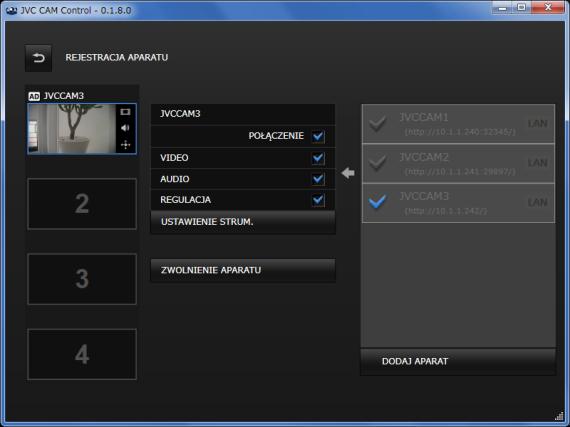570x427 pixels.
Task: Close the JVC CAM Control window
Action: [x=548, y=8]
